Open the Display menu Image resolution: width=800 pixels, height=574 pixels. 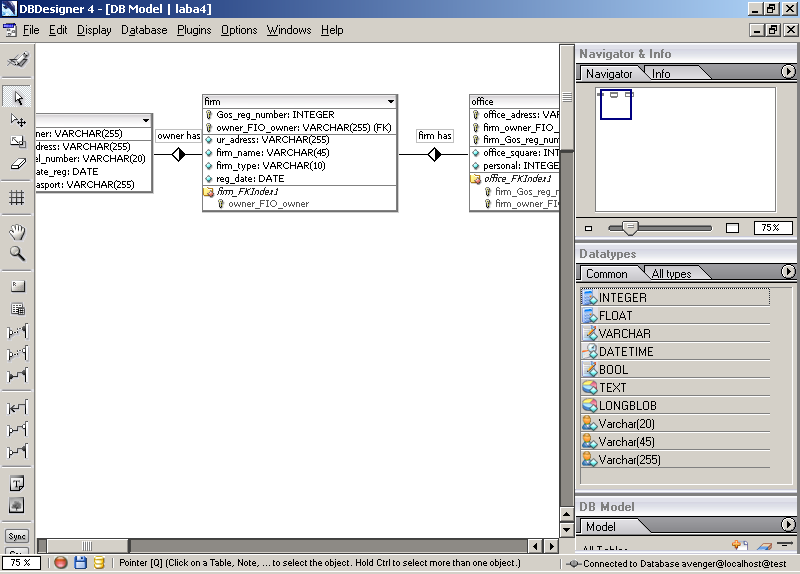pos(94,30)
